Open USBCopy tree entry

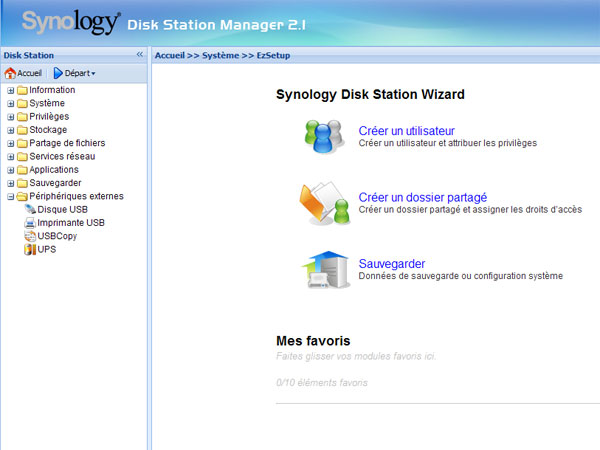pos(57,236)
